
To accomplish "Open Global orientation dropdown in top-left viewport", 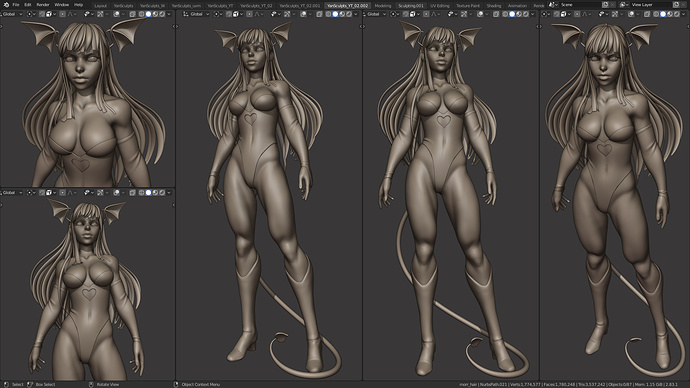I will 11,14.
